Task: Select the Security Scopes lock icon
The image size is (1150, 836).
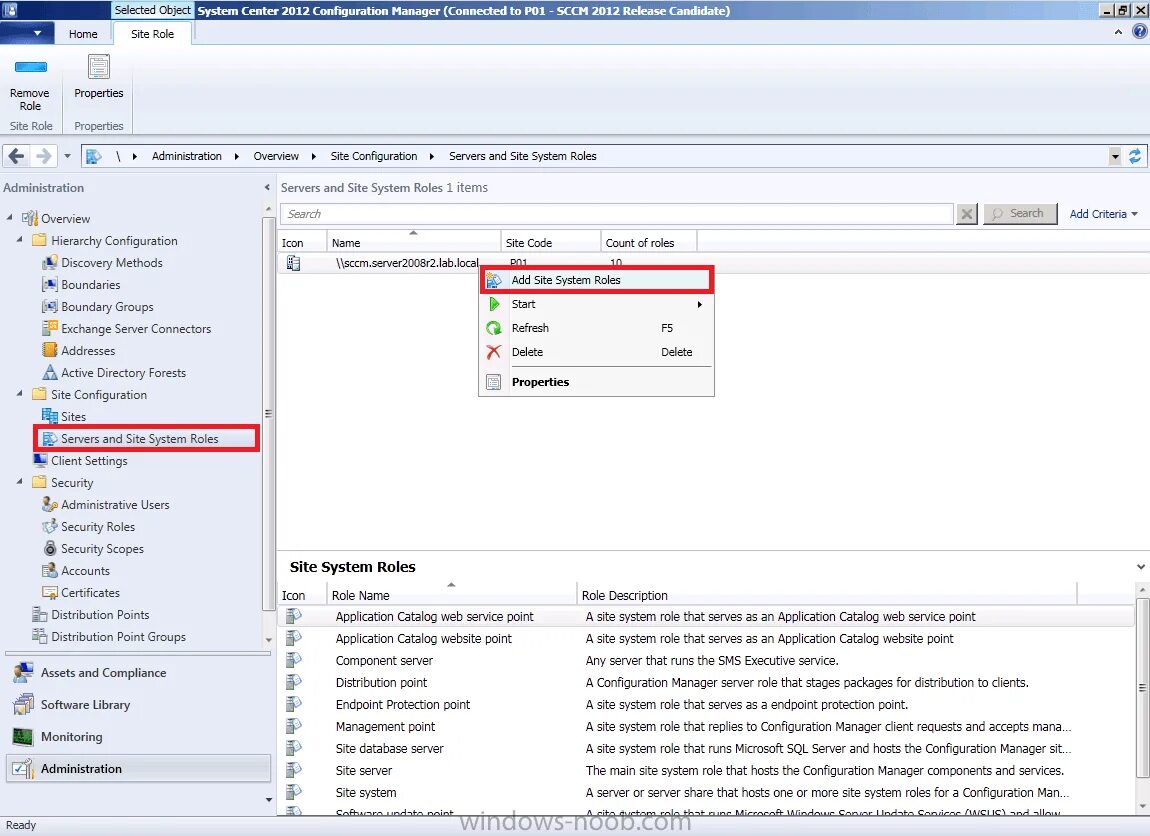Action: click(x=49, y=549)
